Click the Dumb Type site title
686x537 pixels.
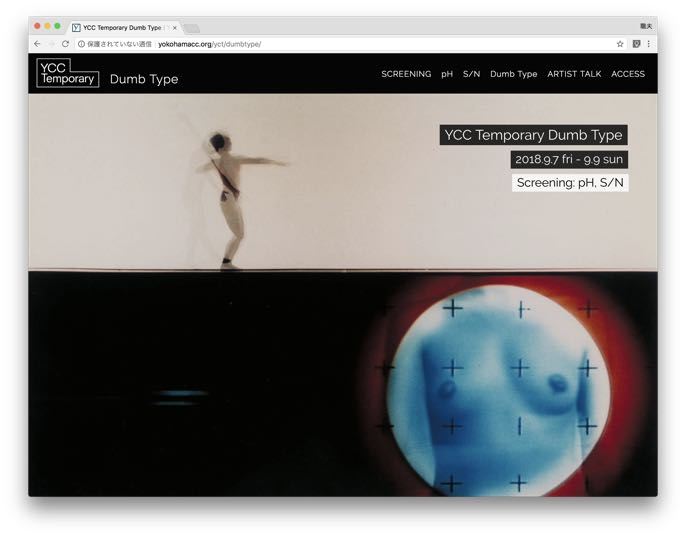[144, 79]
